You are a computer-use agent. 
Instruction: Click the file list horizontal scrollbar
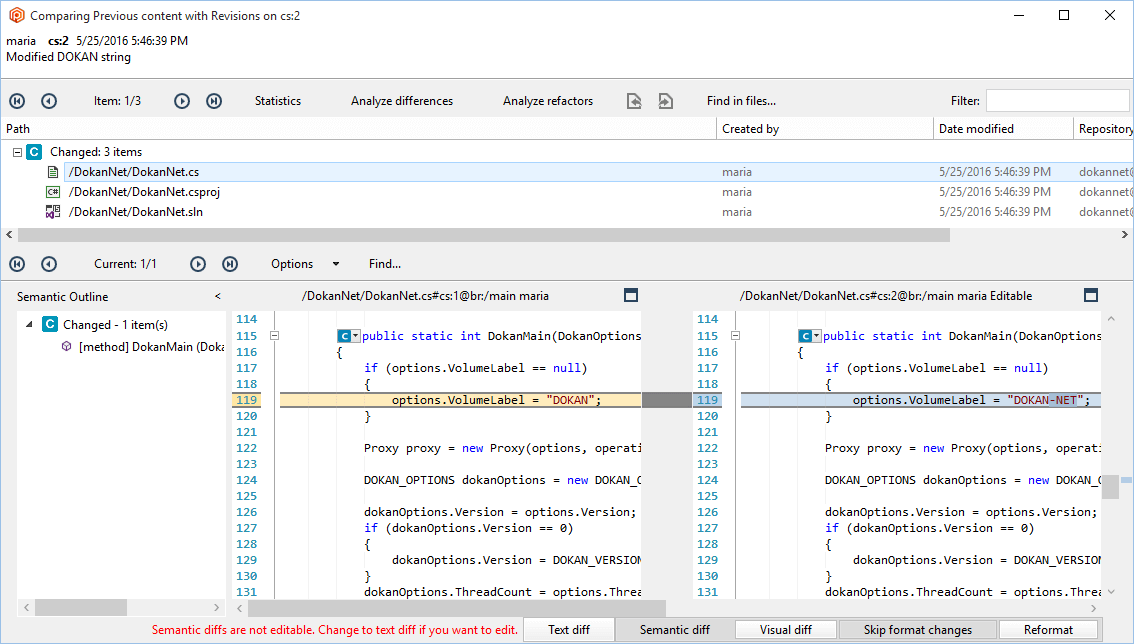[484, 235]
